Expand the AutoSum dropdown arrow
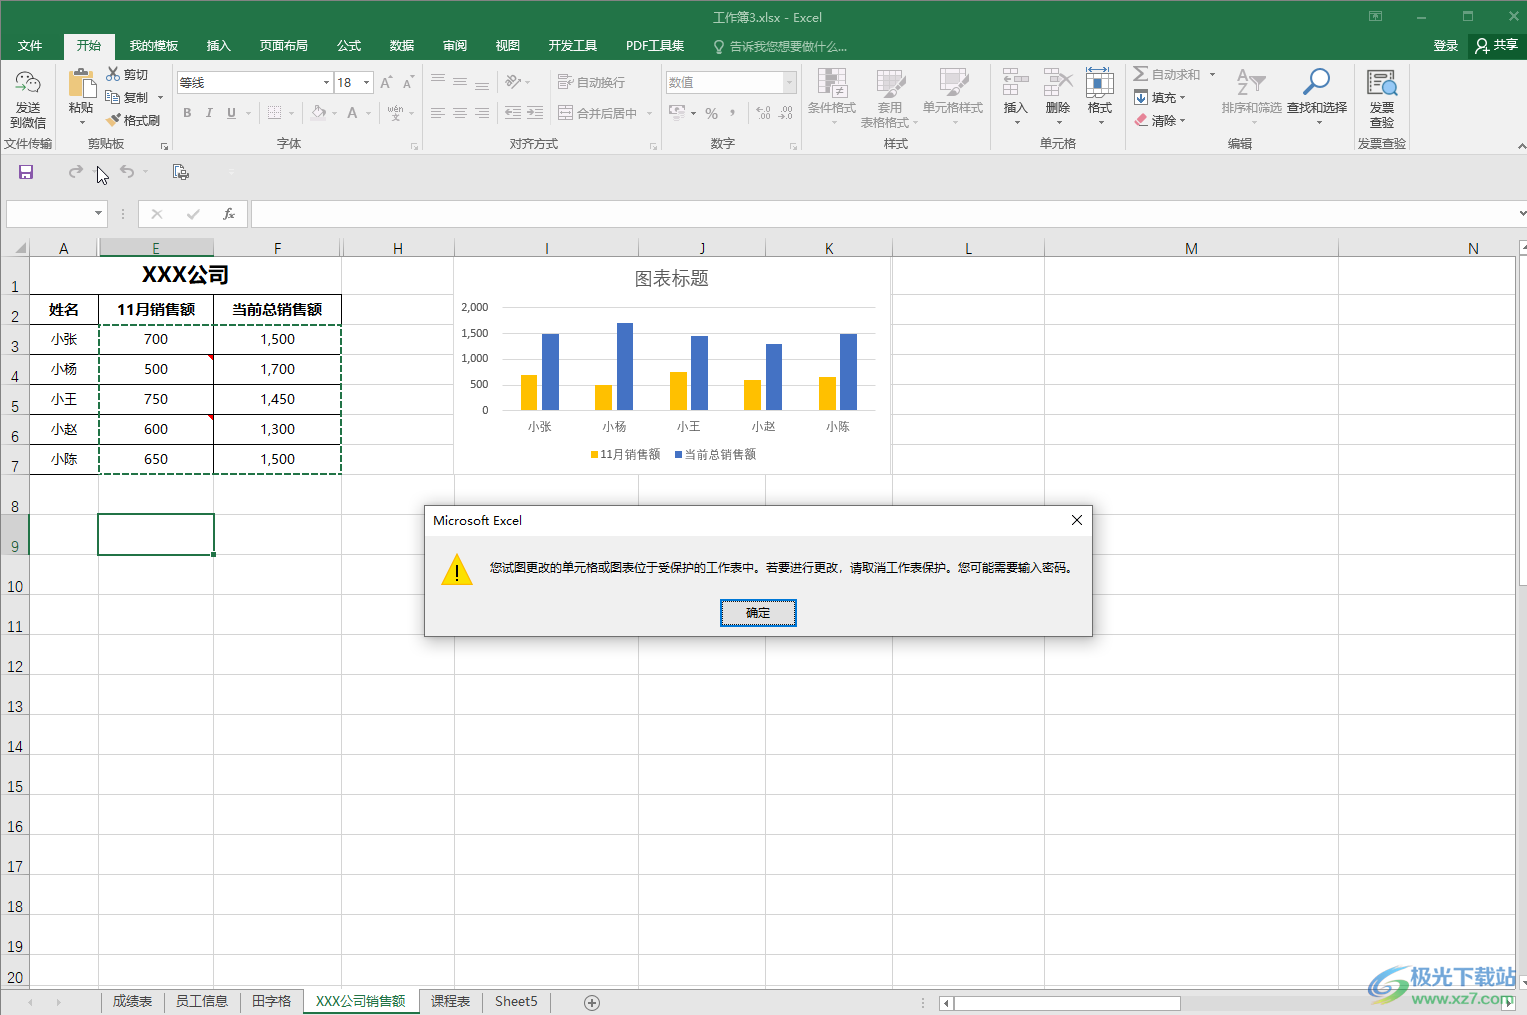This screenshot has height=1015, width=1527. point(1212,74)
